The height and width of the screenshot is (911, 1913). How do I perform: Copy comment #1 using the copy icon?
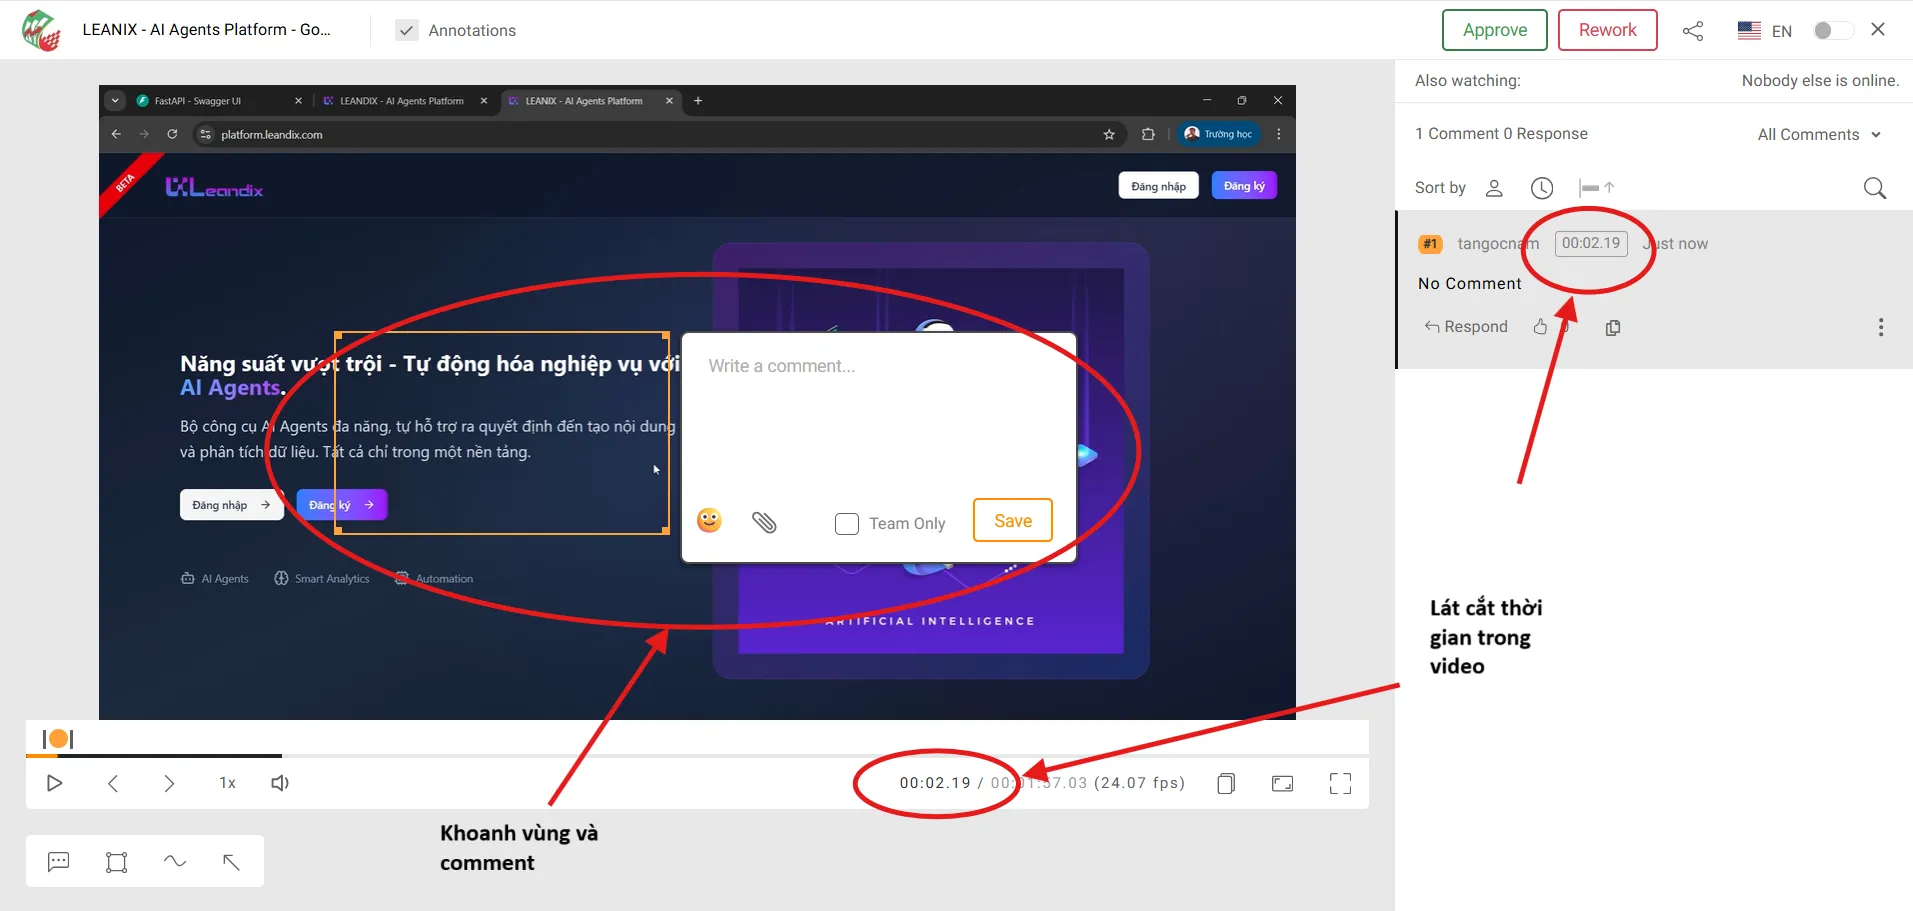[1613, 328]
